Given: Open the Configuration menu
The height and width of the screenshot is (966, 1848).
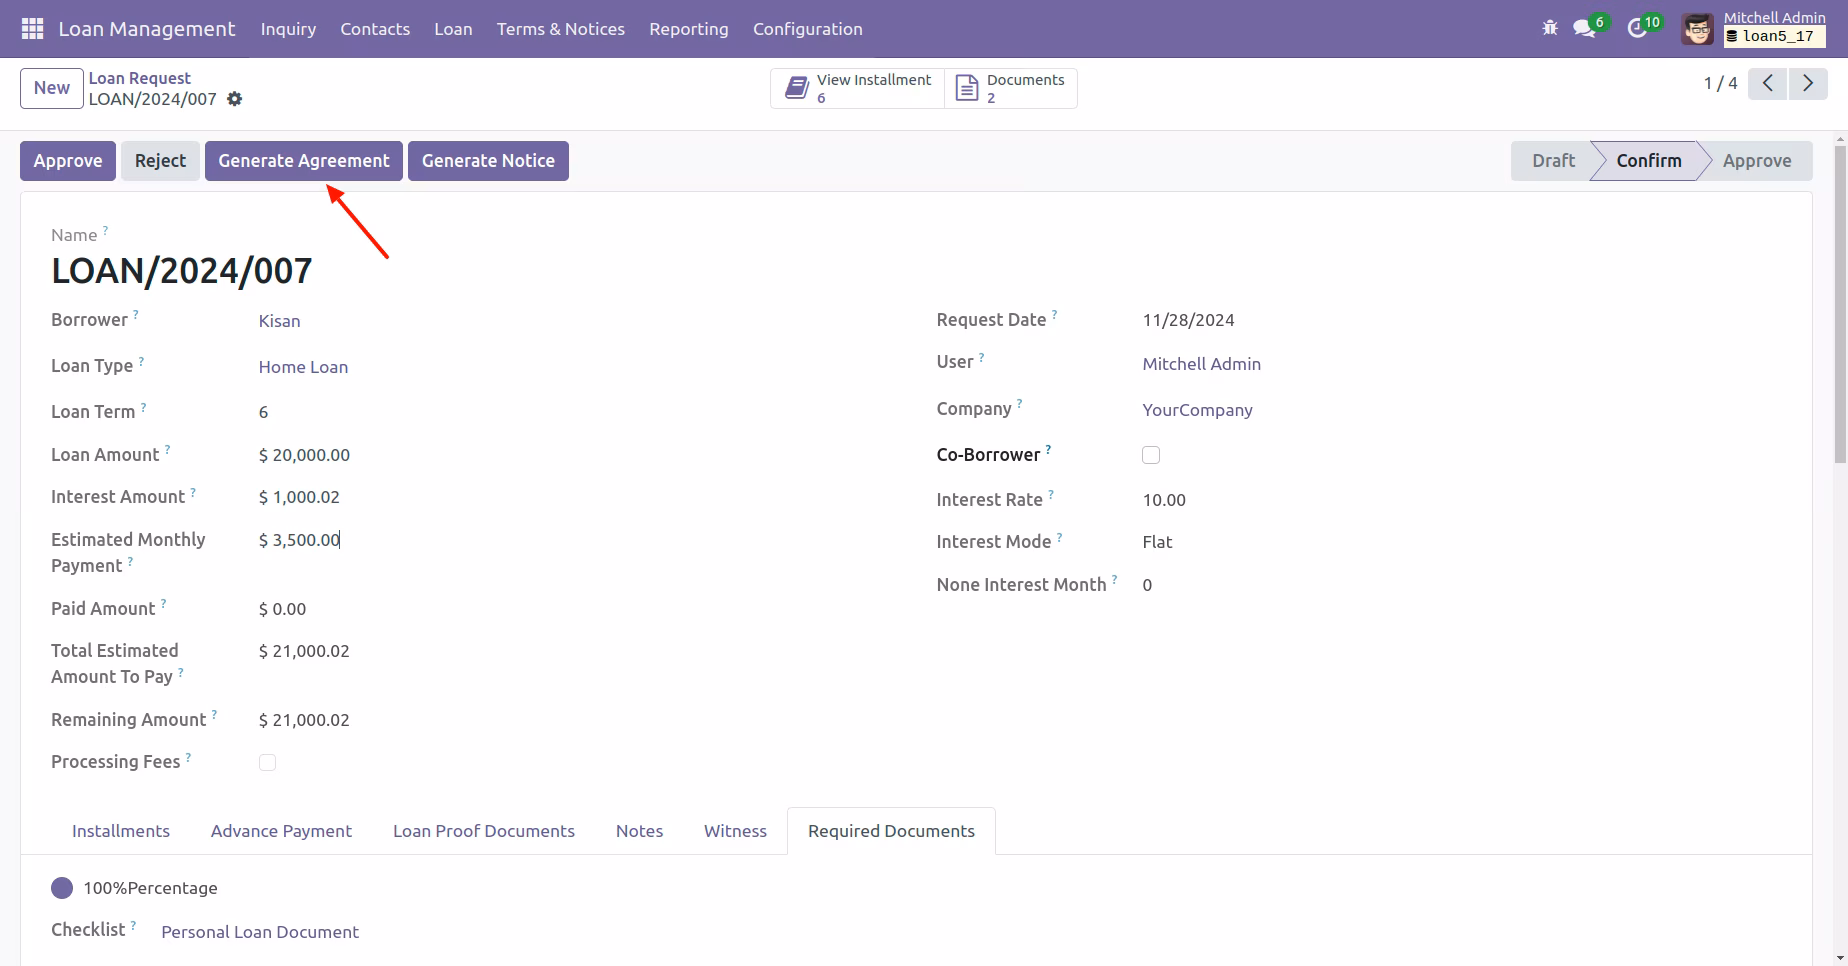Looking at the screenshot, I should (808, 29).
